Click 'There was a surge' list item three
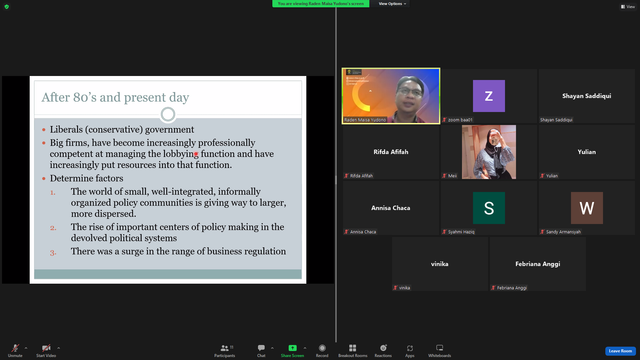The image size is (640, 360). pos(178,251)
